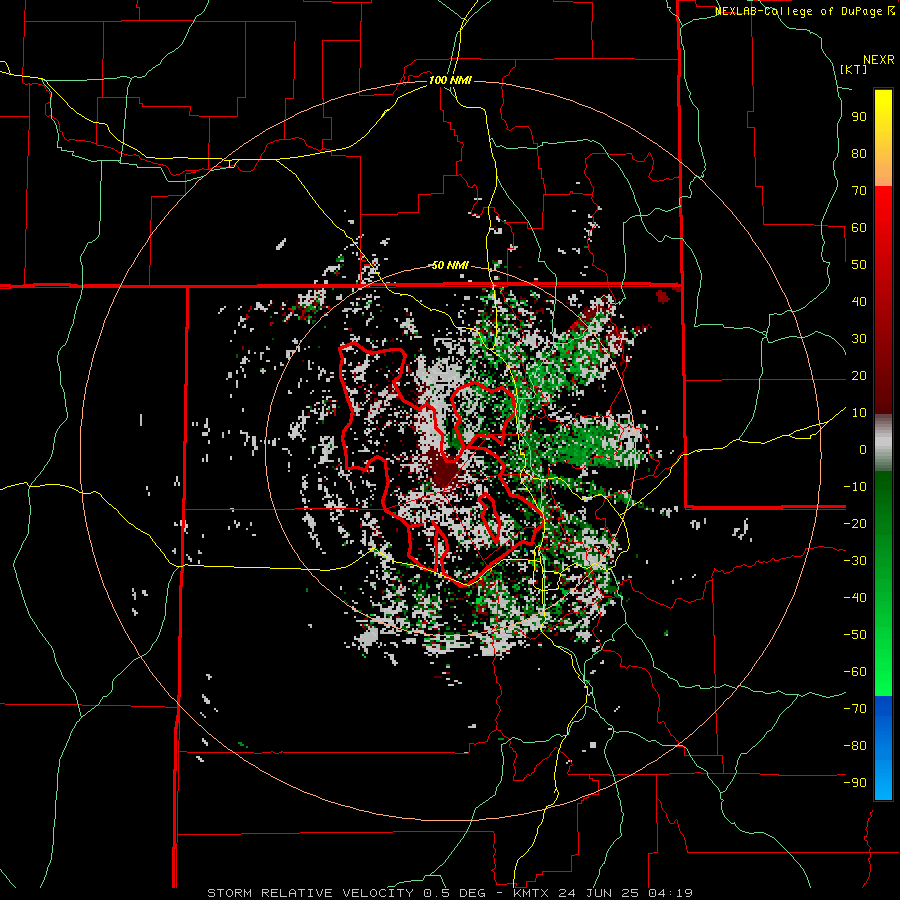This screenshot has height=900, width=900.
Task: Click the gray zero-velocity segment of color bar
Action: (x=883, y=442)
